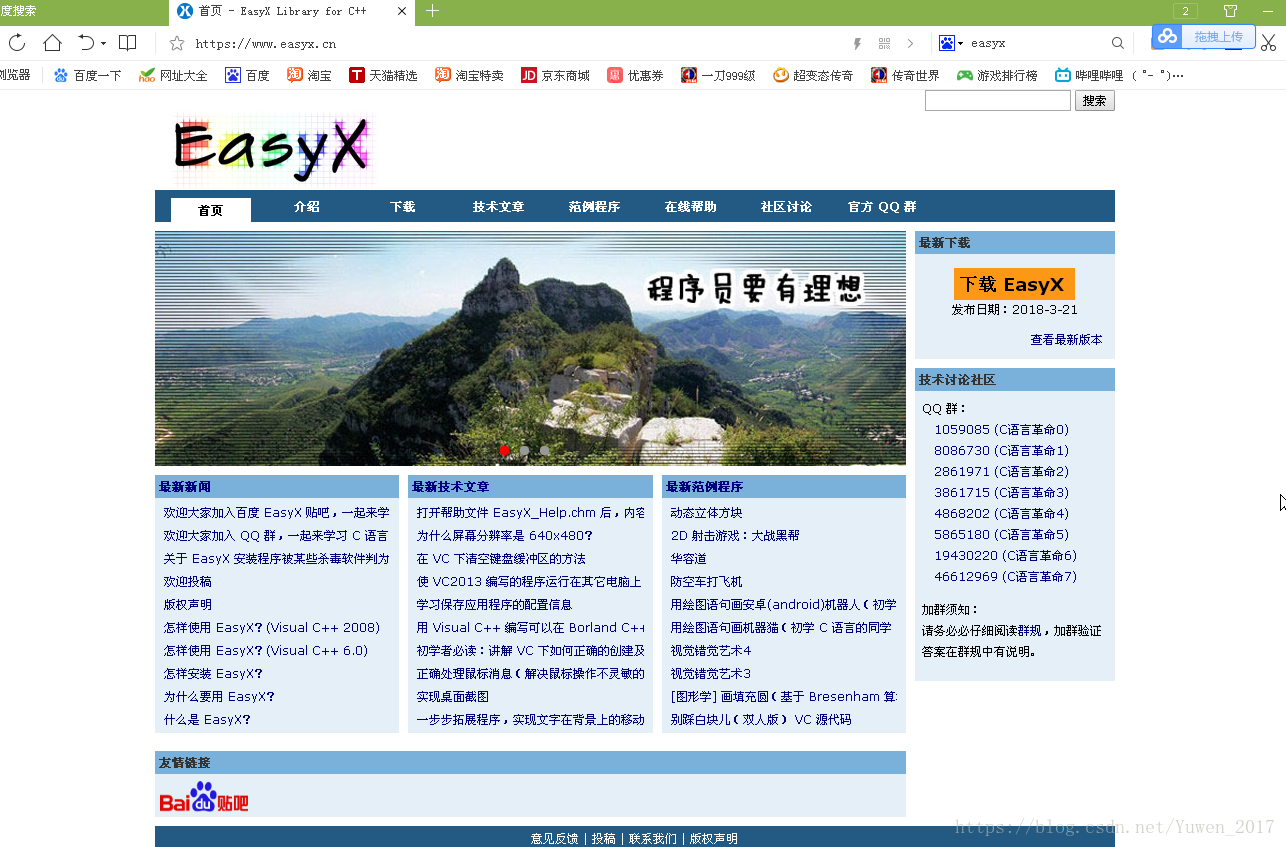Open the shirt-shaped skin icon in the title bar
Image resolution: width=1286 pixels, height=847 pixels.
tap(1231, 11)
